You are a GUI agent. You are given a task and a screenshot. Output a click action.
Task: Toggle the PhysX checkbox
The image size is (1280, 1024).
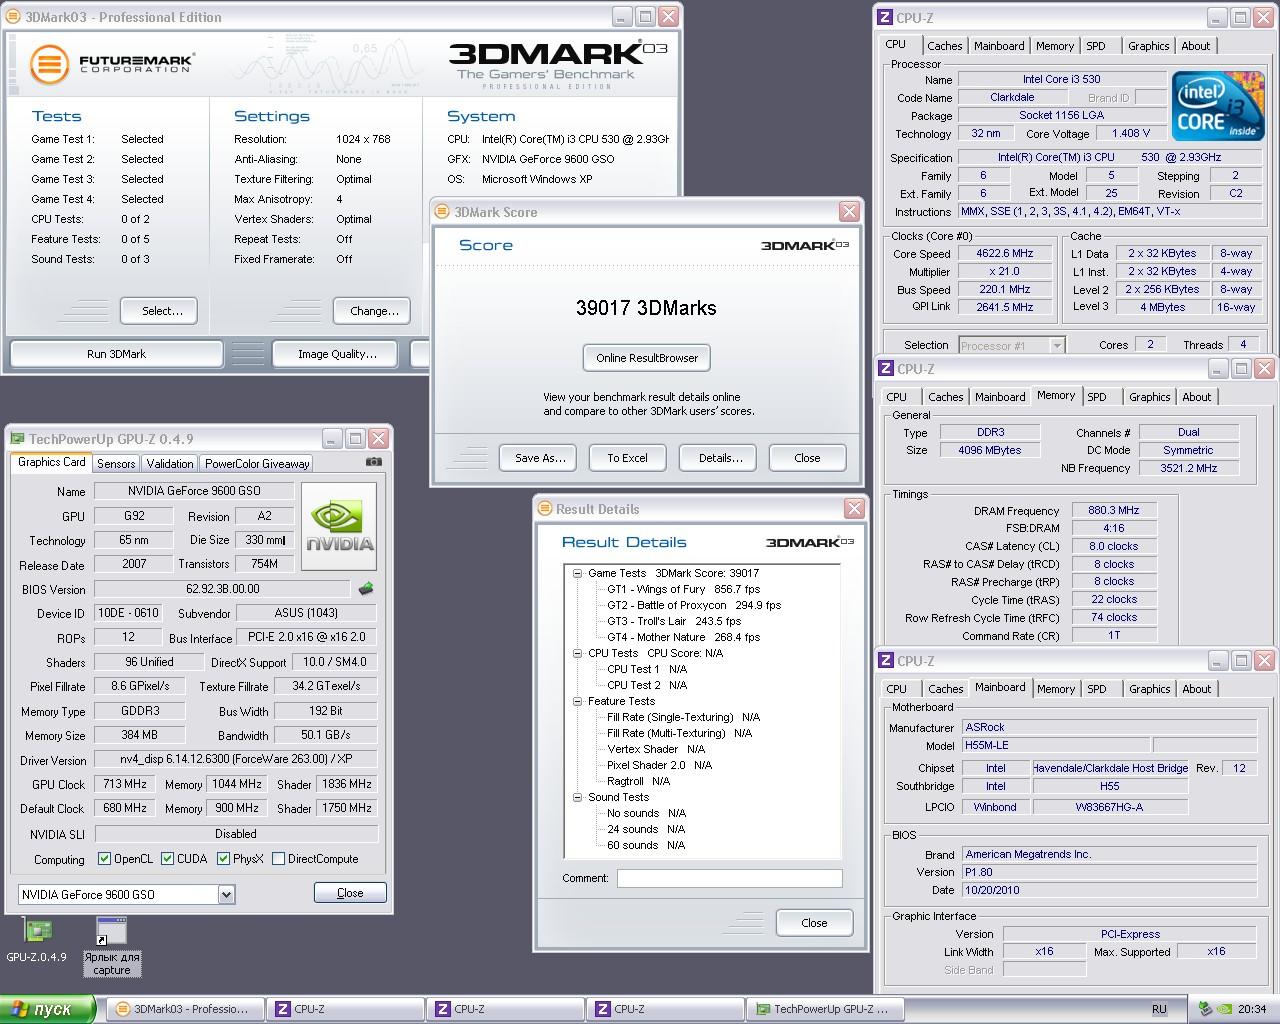tap(223, 858)
